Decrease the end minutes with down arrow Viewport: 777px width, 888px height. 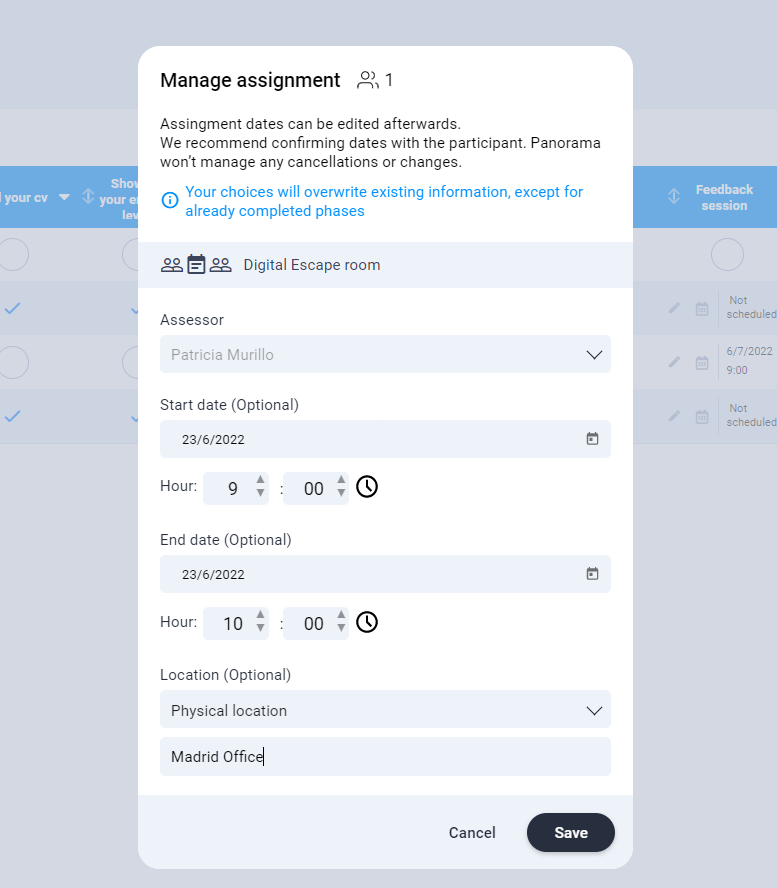[x=342, y=629]
